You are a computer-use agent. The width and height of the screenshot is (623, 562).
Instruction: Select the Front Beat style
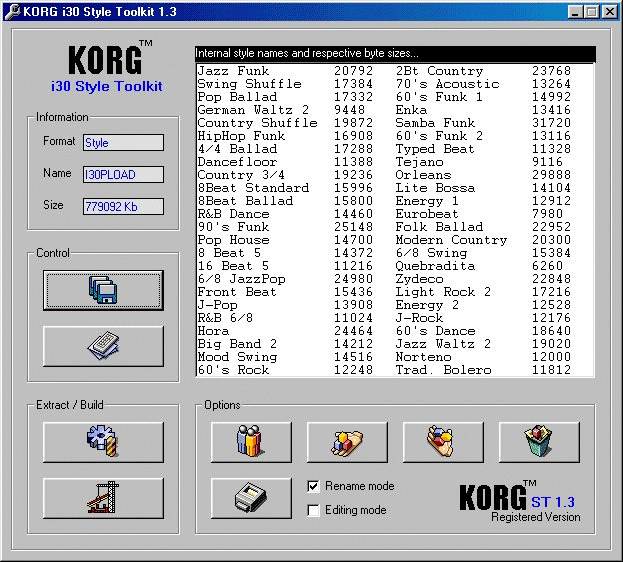[237, 292]
